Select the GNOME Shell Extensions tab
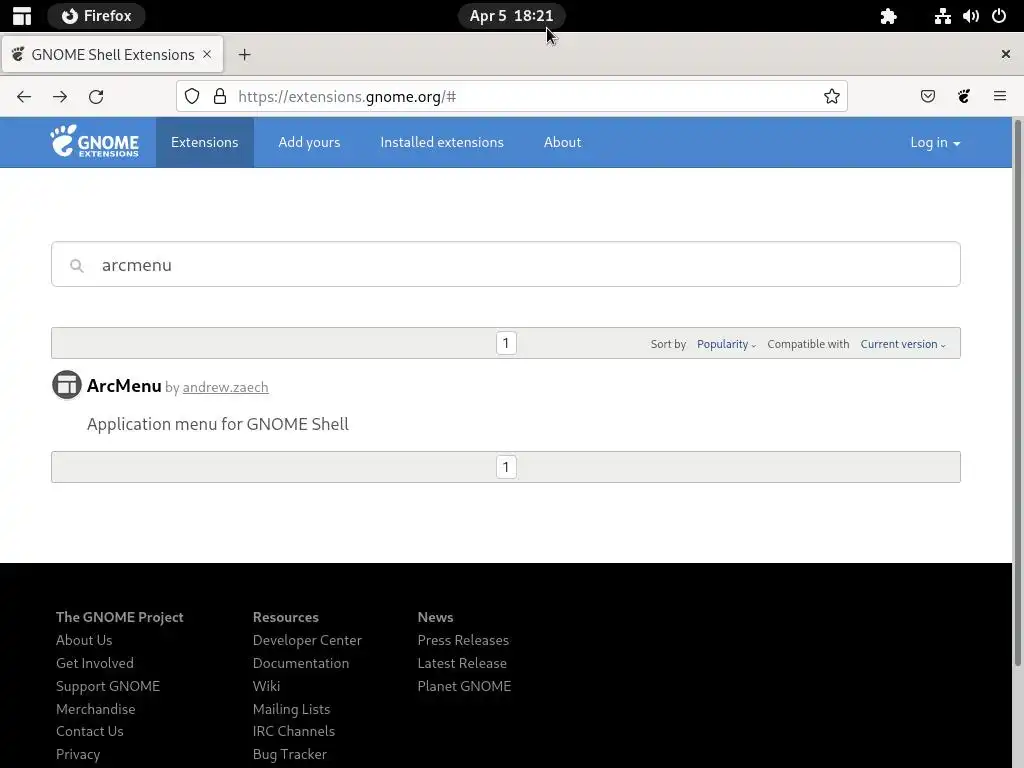The image size is (1024, 768). click(112, 55)
